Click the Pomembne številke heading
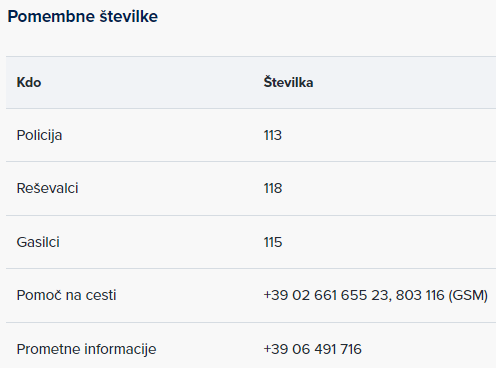Image resolution: width=496 pixels, height=368 pixels. 83,17
